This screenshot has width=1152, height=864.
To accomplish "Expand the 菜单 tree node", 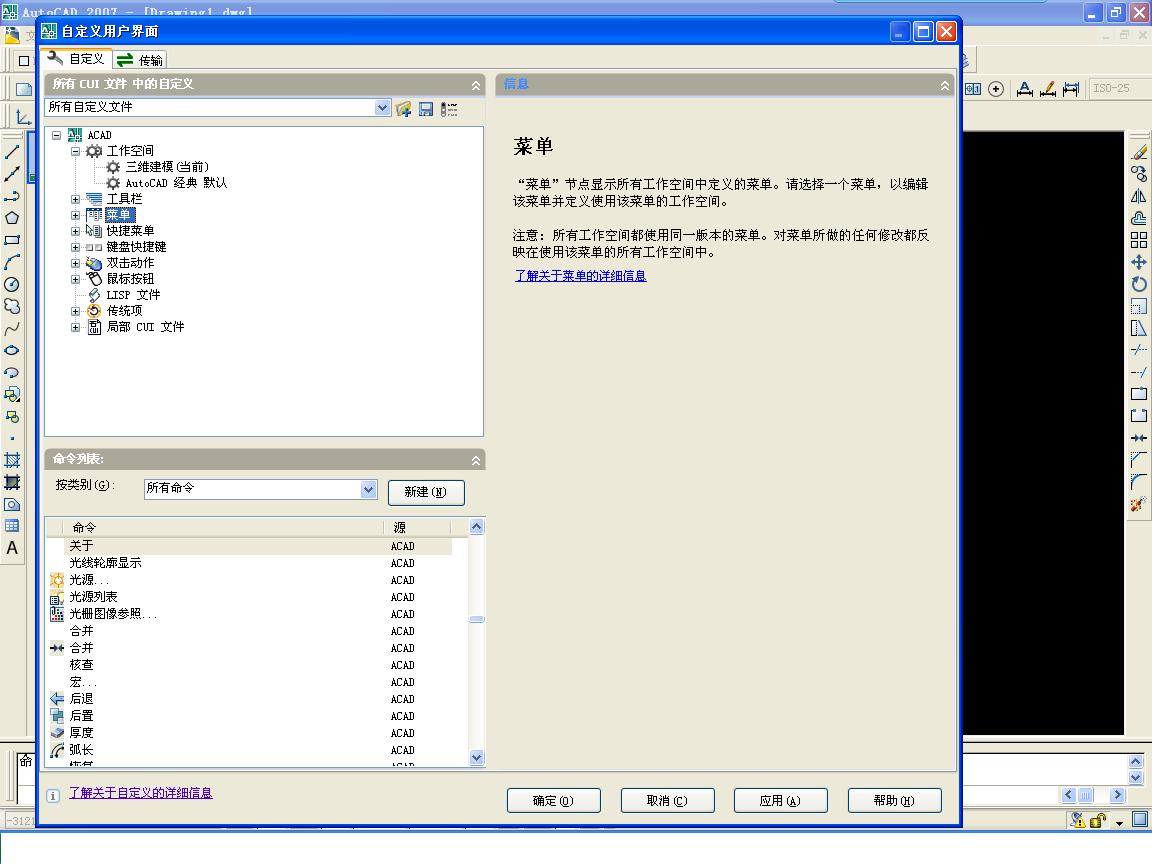I will pyautogui.click(x=75, y=215).
